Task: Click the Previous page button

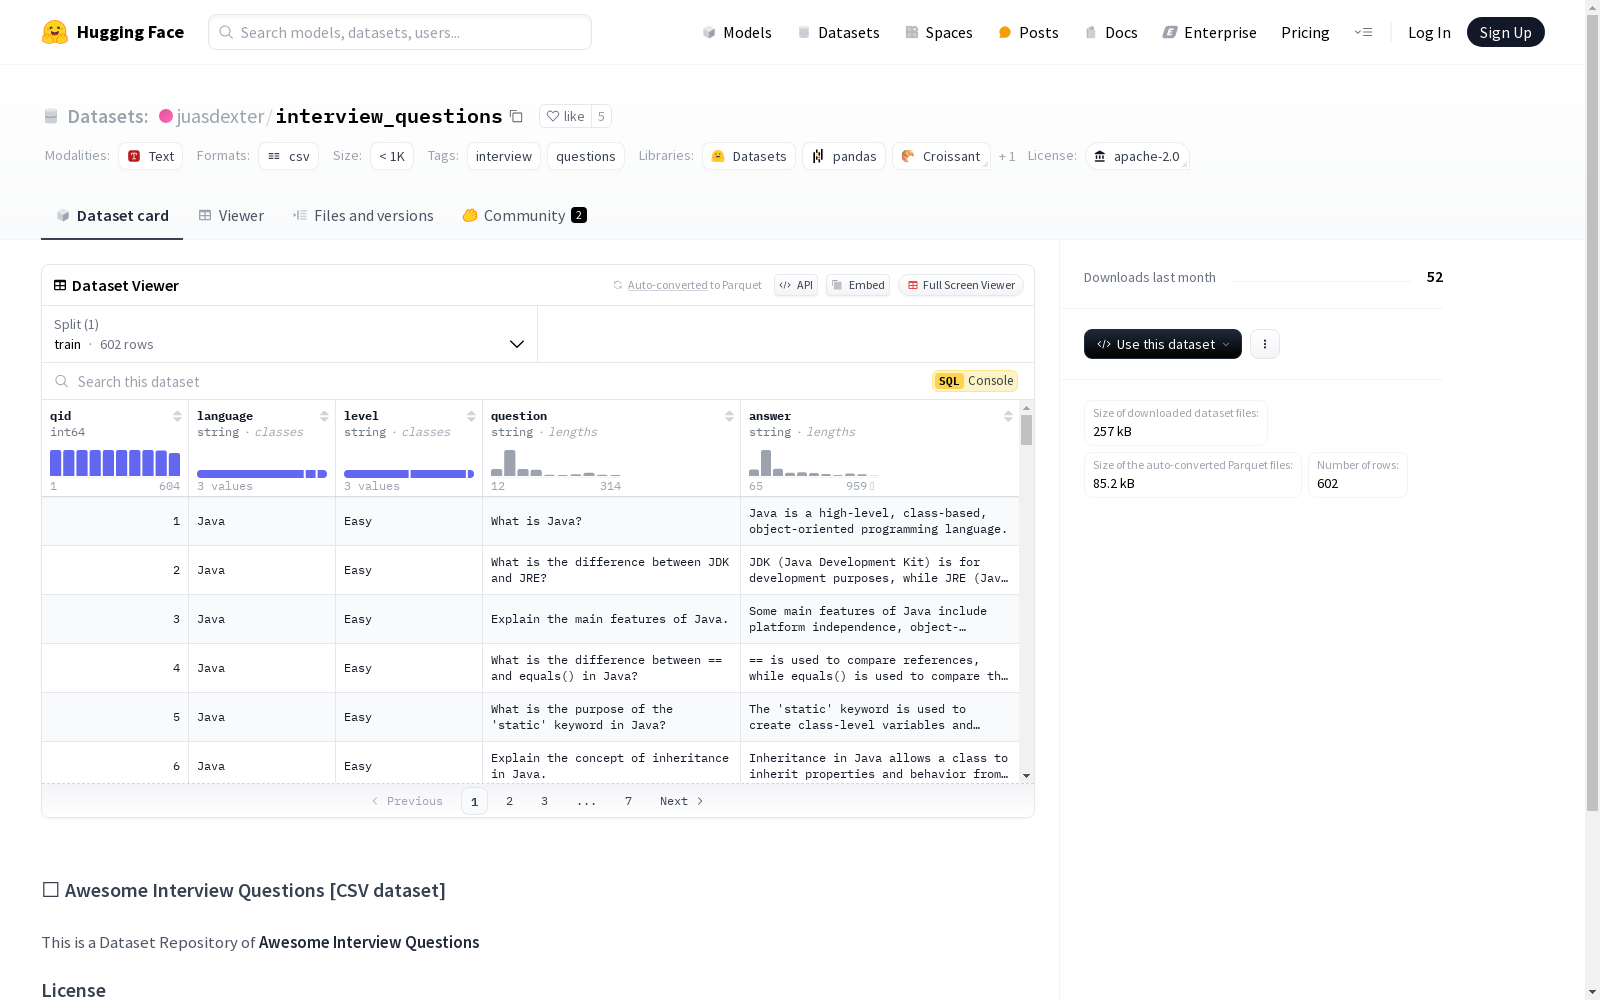Action: [407, 801]
